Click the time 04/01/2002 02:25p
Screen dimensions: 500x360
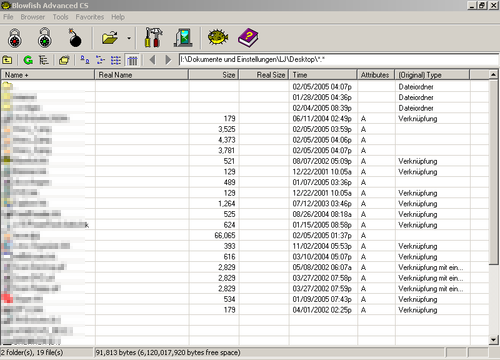coord(322,310)
